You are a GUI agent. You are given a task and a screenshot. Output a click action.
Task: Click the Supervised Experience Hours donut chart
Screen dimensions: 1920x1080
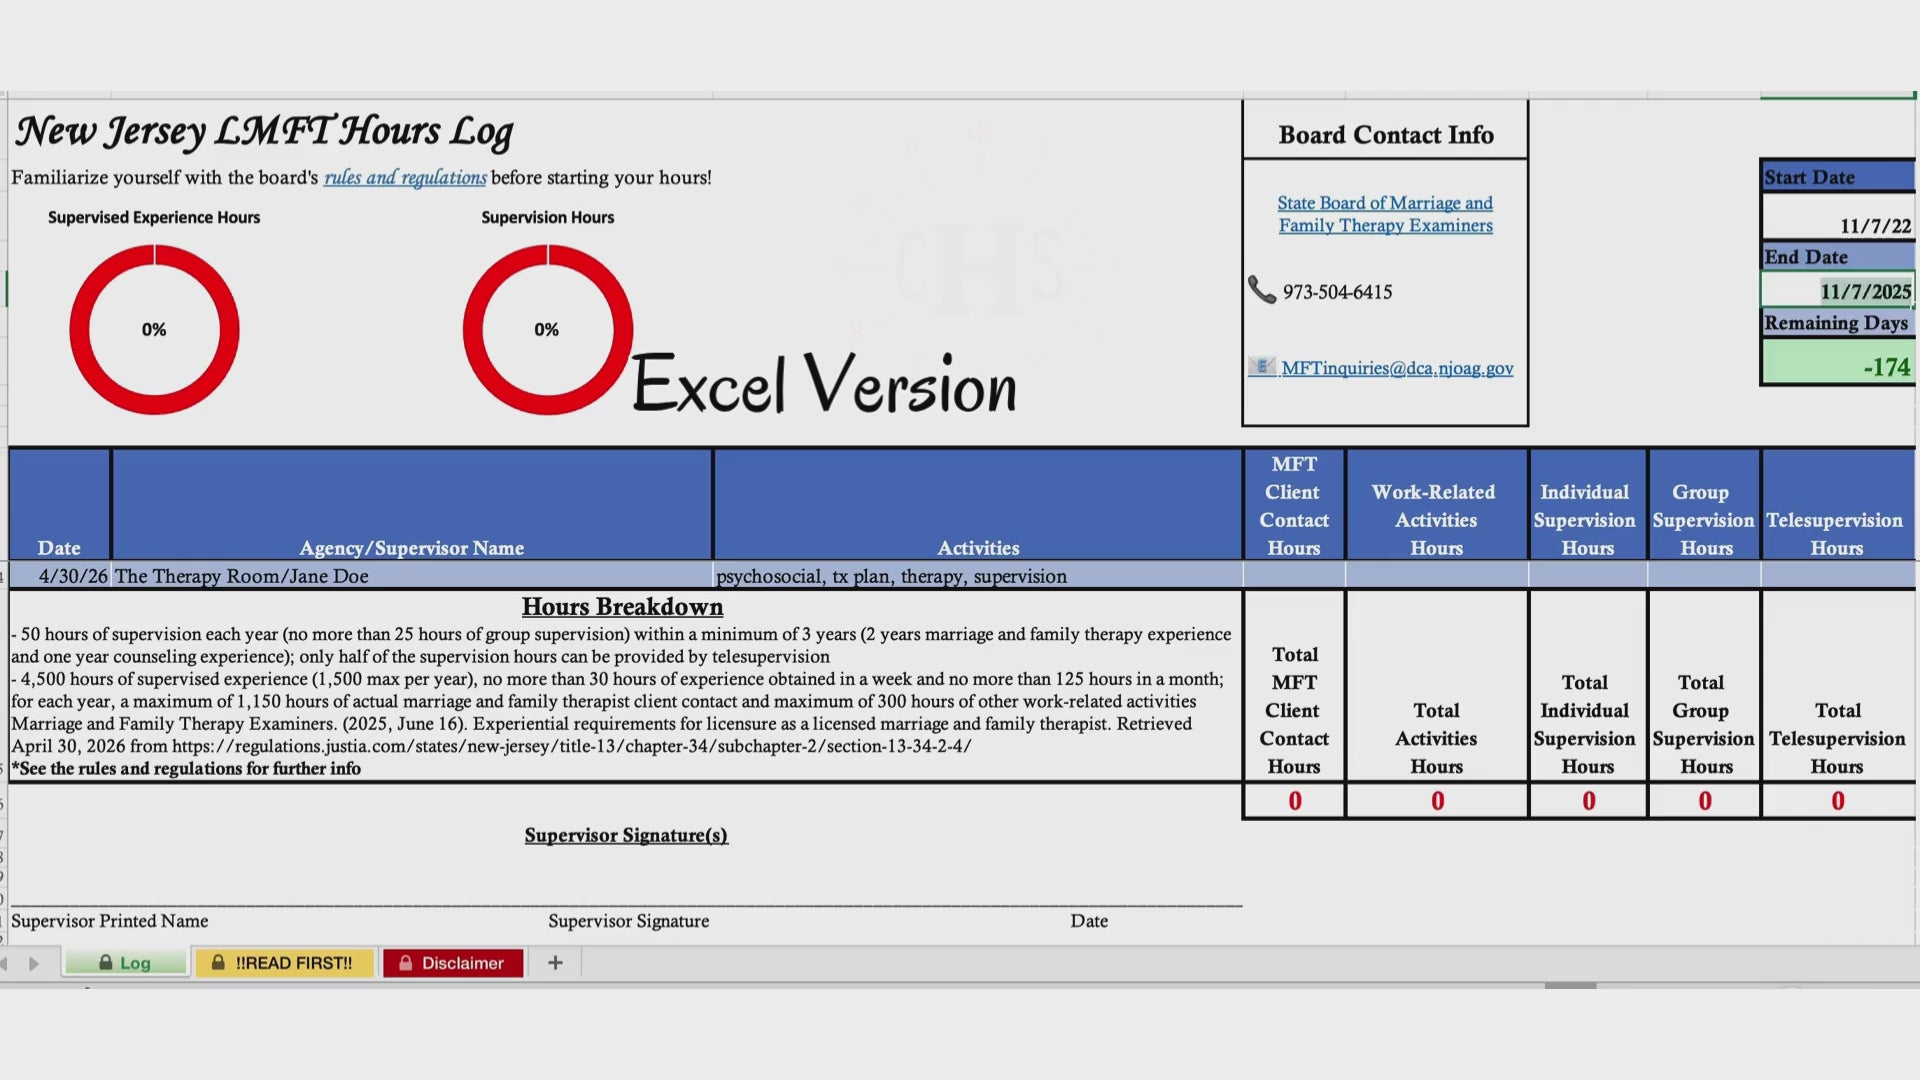[154, 329]
